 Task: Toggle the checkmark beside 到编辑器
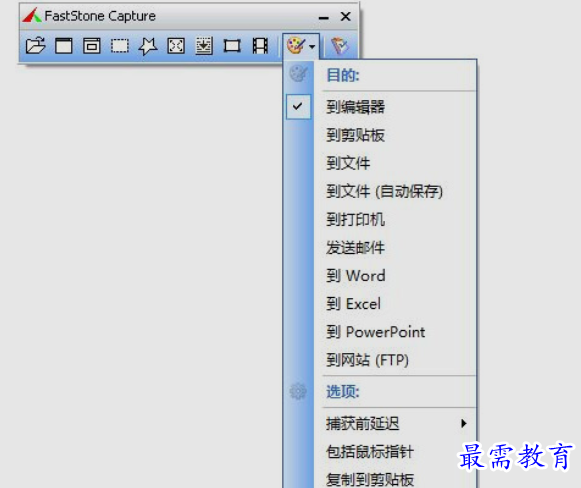298,107
